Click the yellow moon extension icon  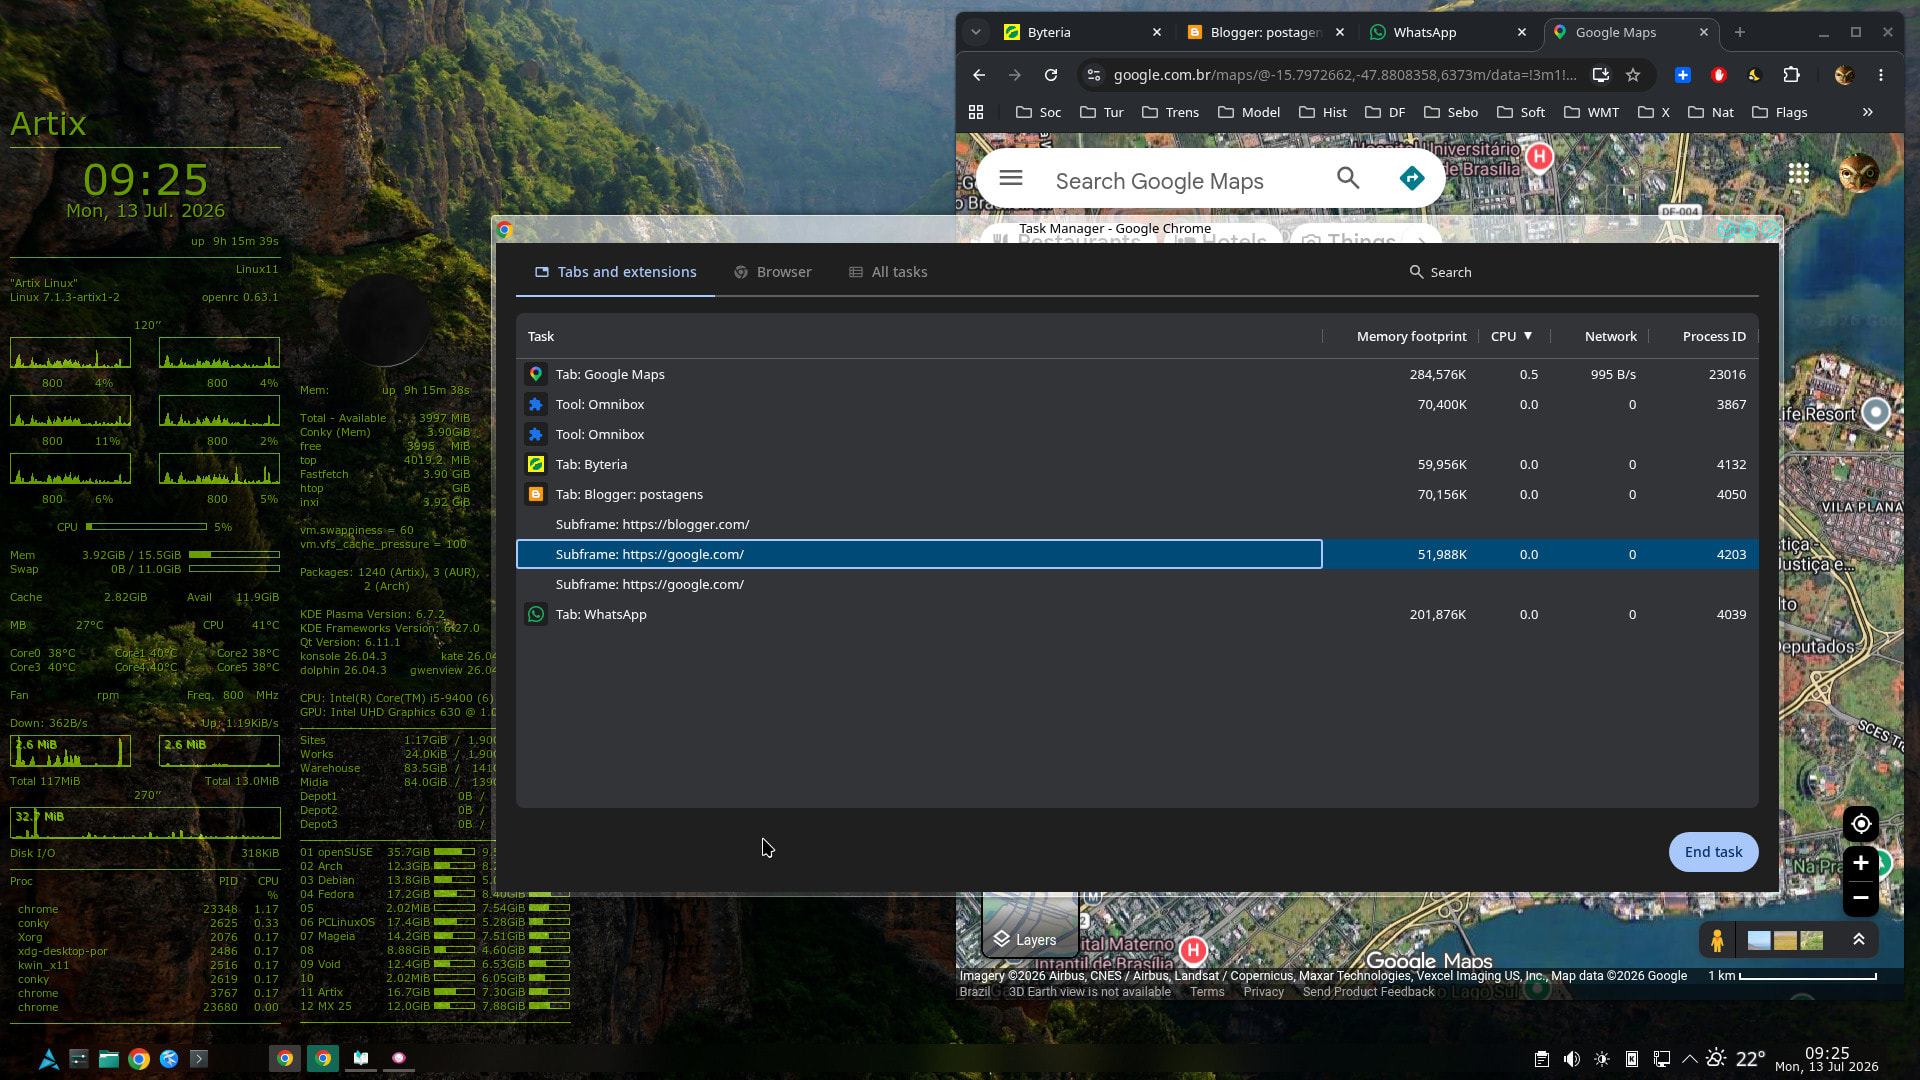coord(1754,75)
